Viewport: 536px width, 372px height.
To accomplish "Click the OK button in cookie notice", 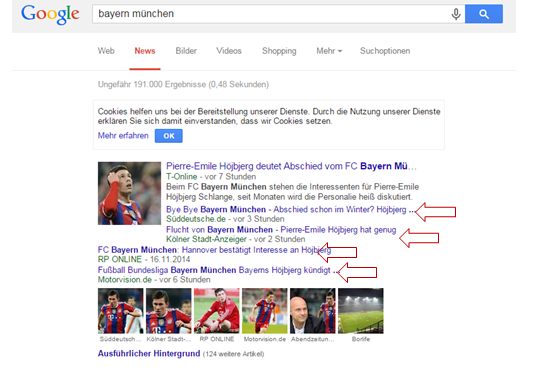I will (x=169, y=136).
